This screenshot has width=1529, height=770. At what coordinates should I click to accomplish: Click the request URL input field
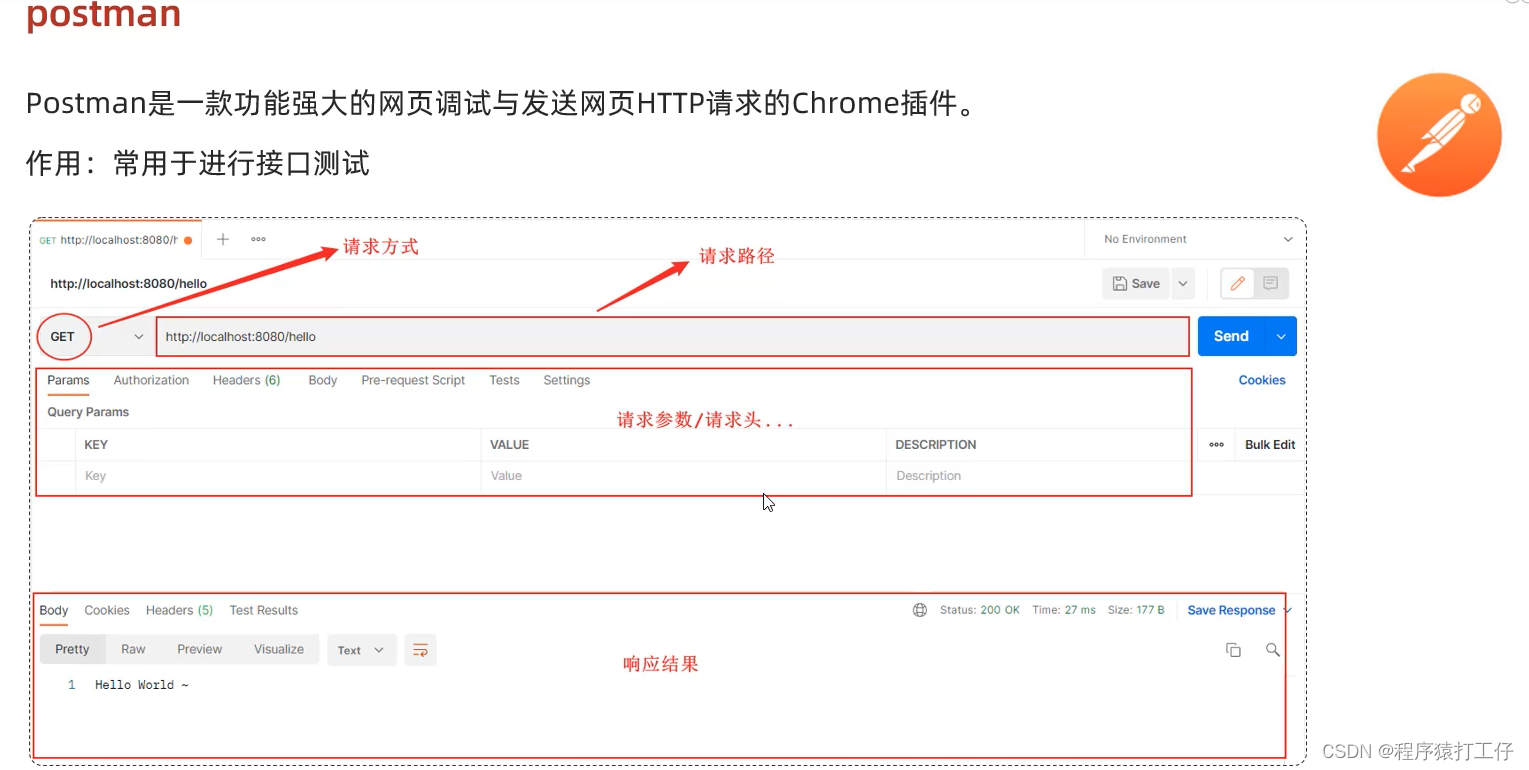click(x=673, y=337)
